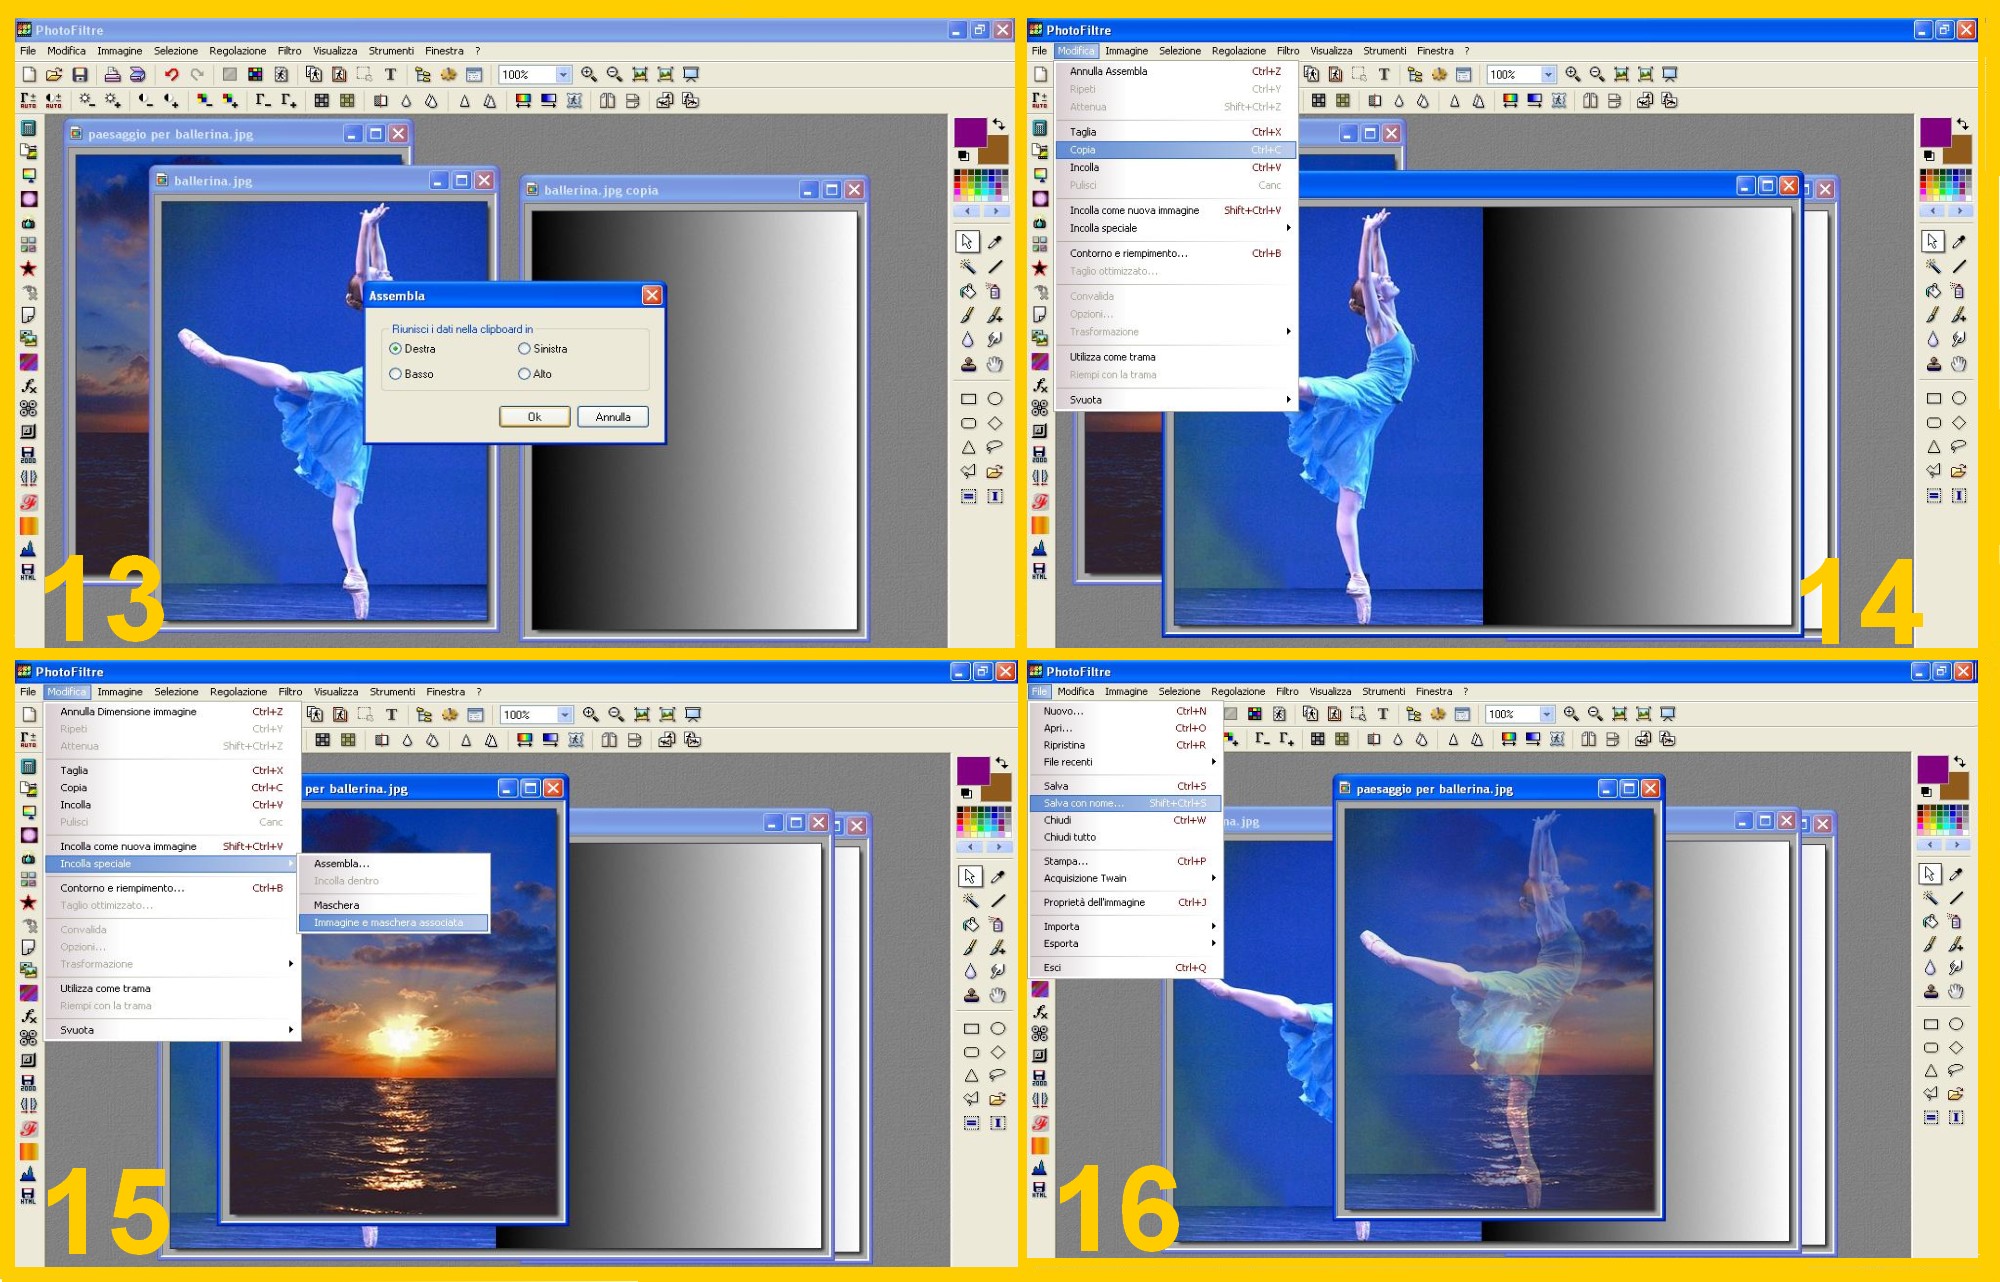Select Immagine e maschera associata submenu item
The width and height of the screenshot is (2000, 1282).
pyautogui.click(x=388, y=923)
